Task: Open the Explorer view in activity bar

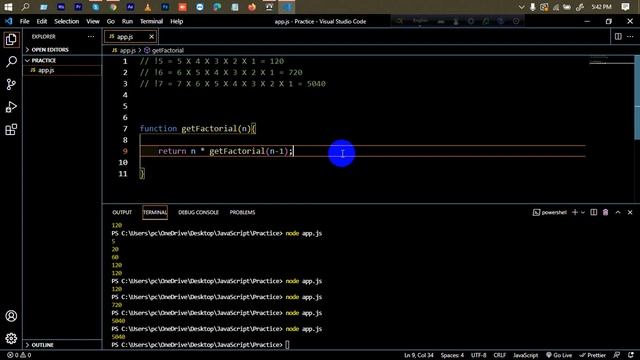Action: point(11,40)
